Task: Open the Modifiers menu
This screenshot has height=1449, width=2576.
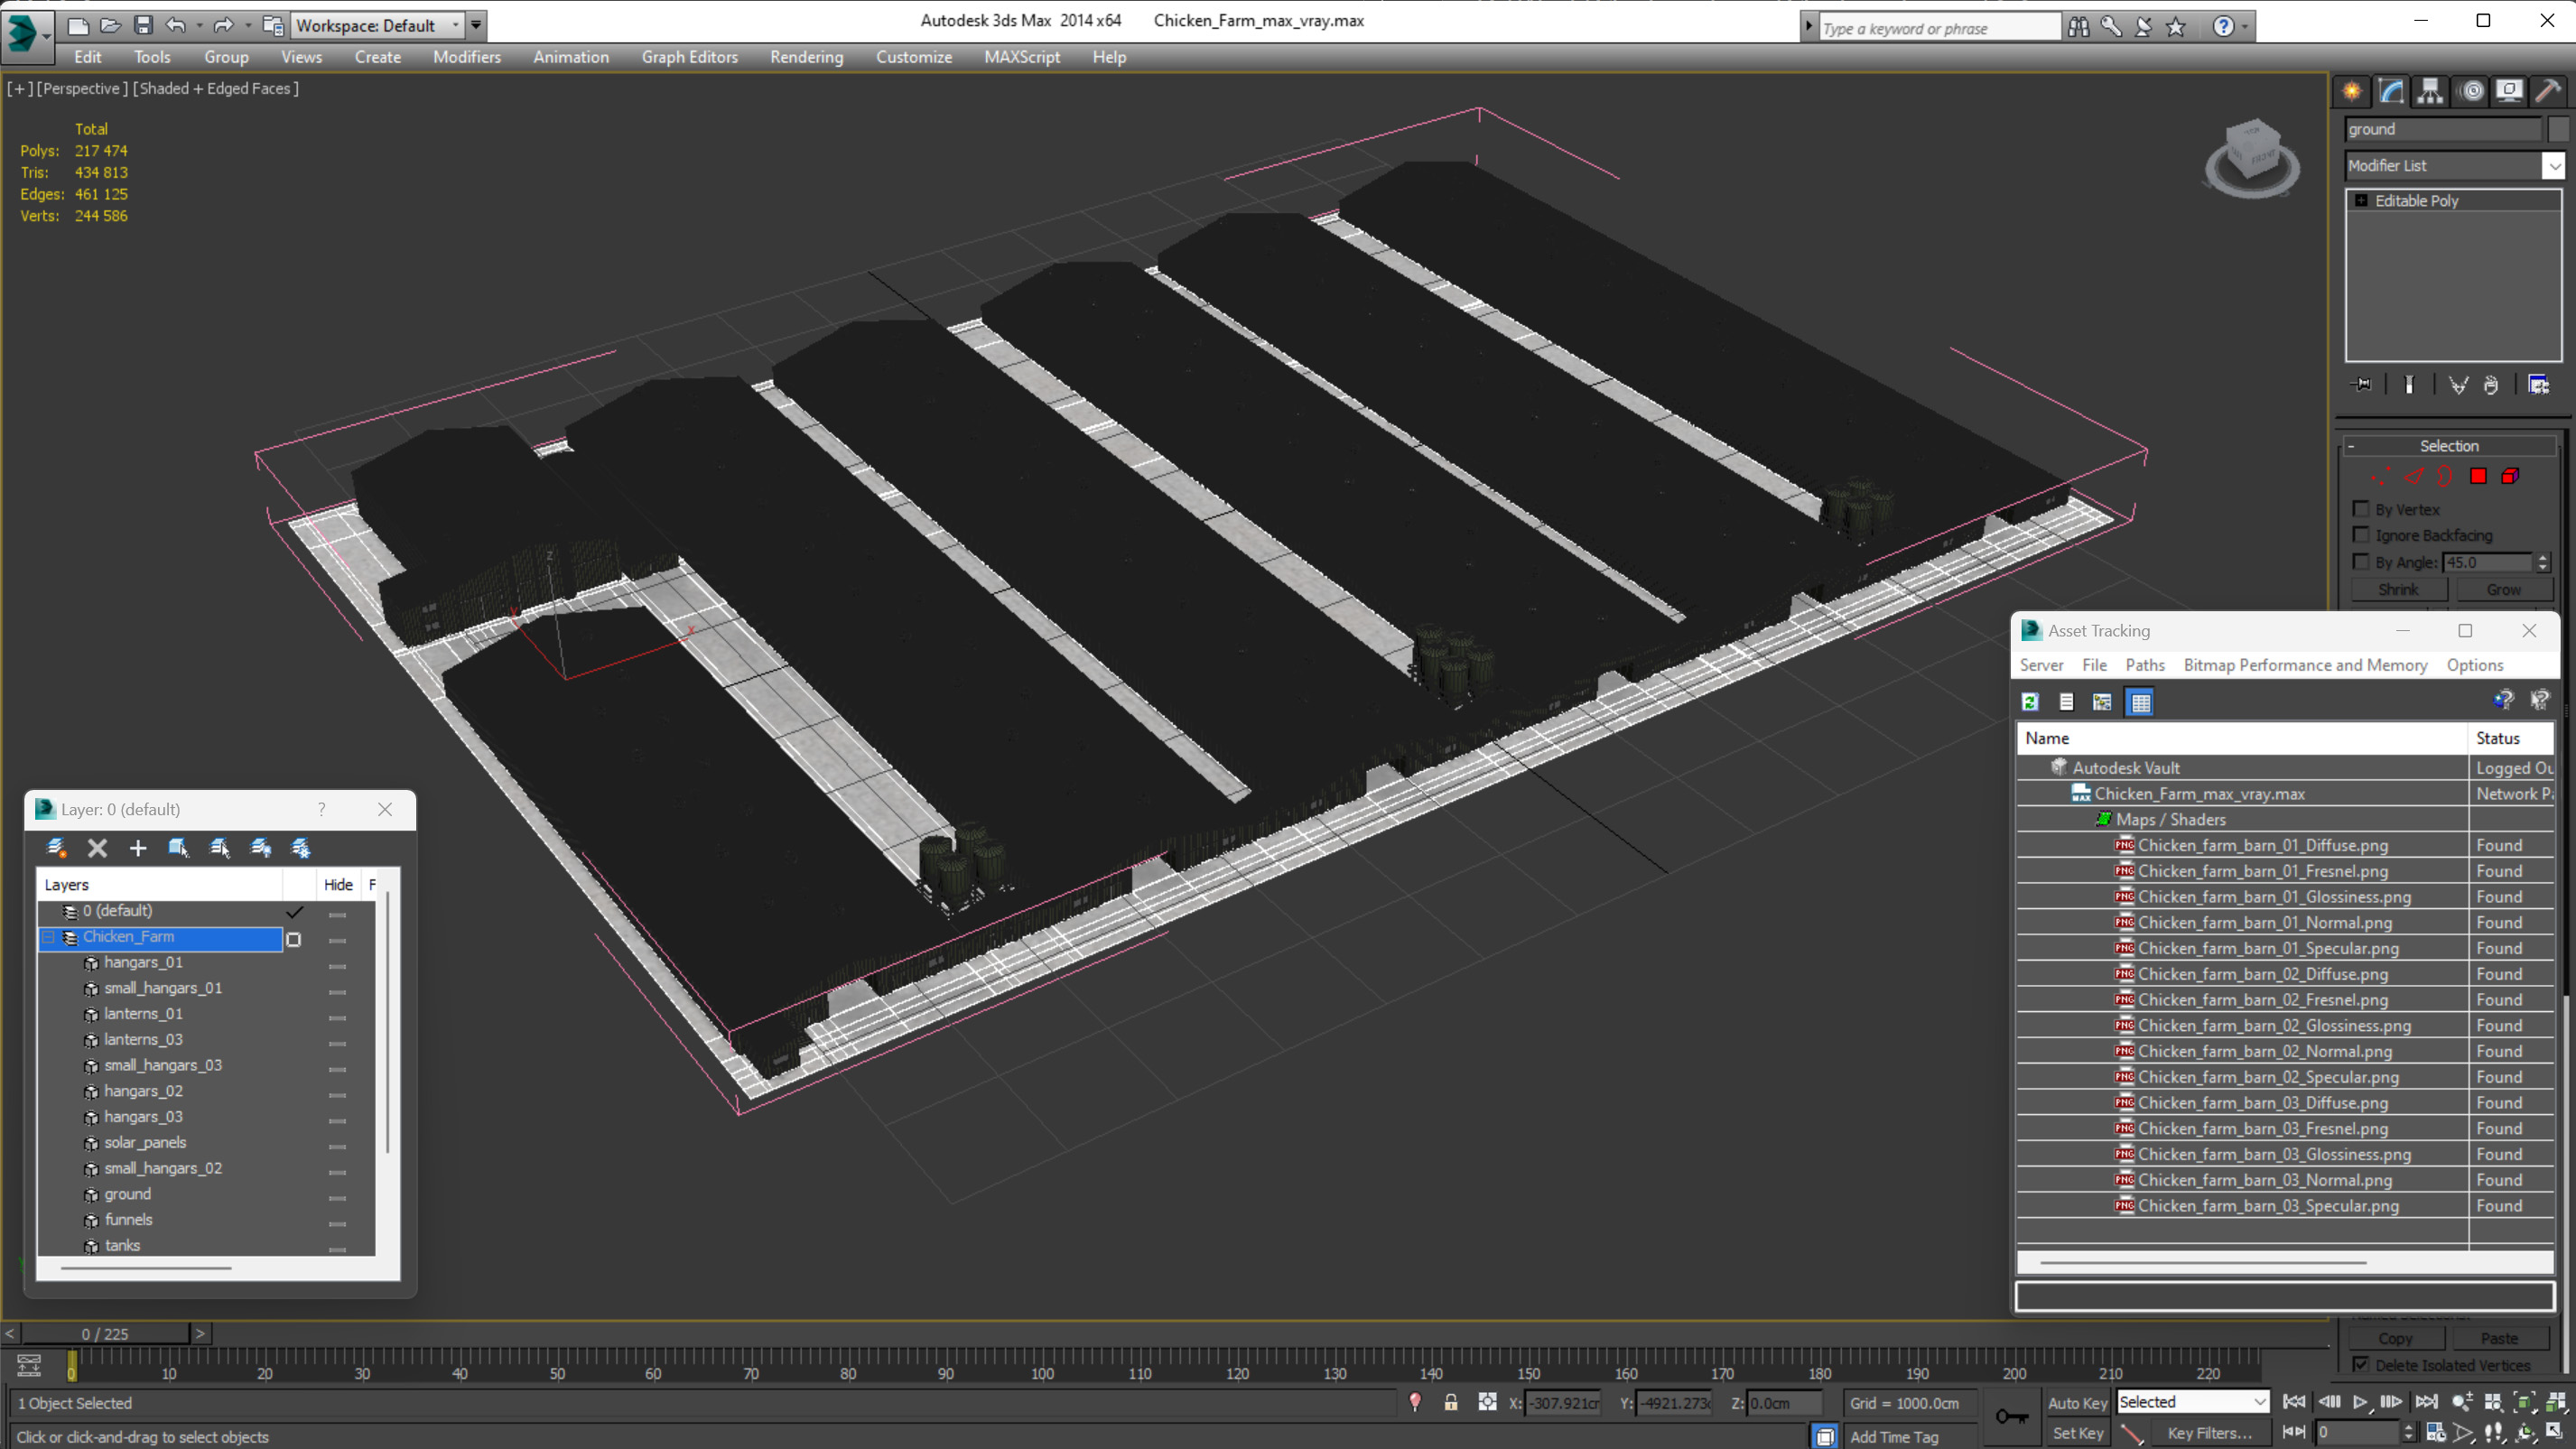Action: click(x=466, y=57)
